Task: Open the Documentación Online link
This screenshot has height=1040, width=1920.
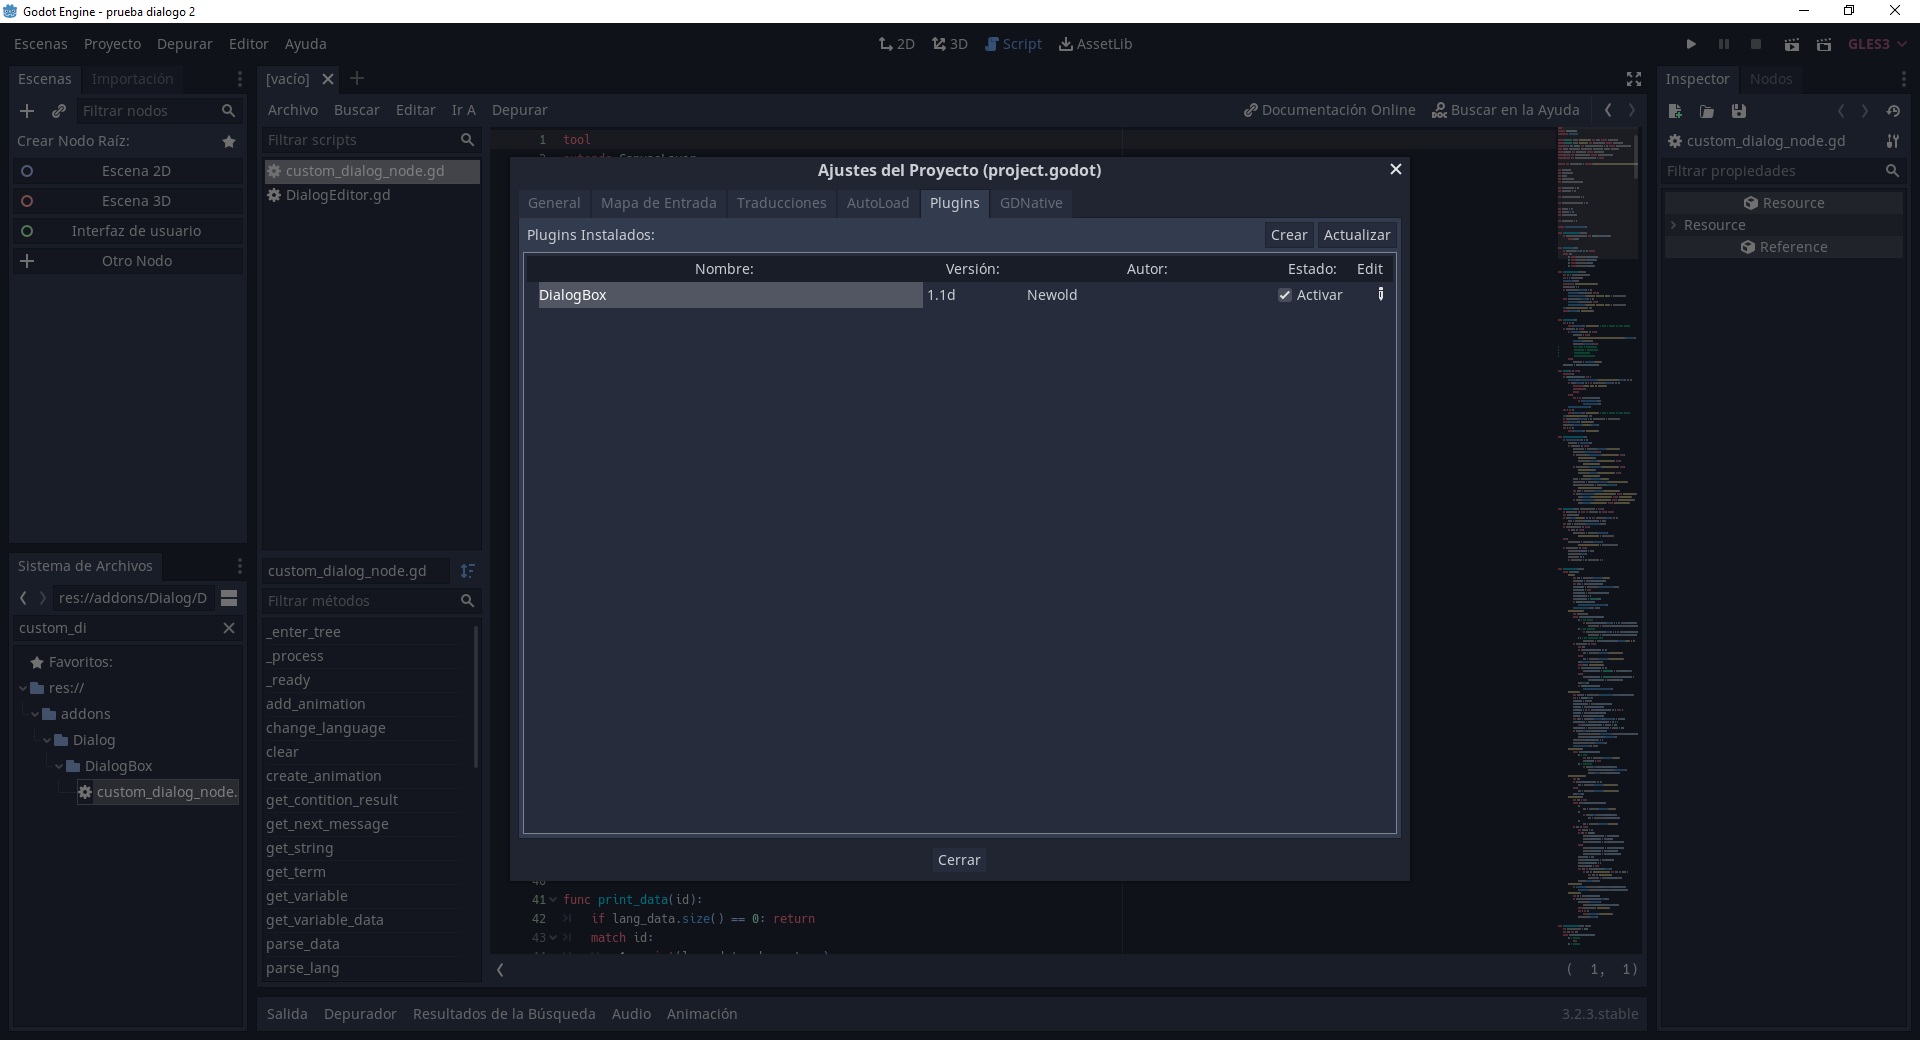Action: 1329,110
